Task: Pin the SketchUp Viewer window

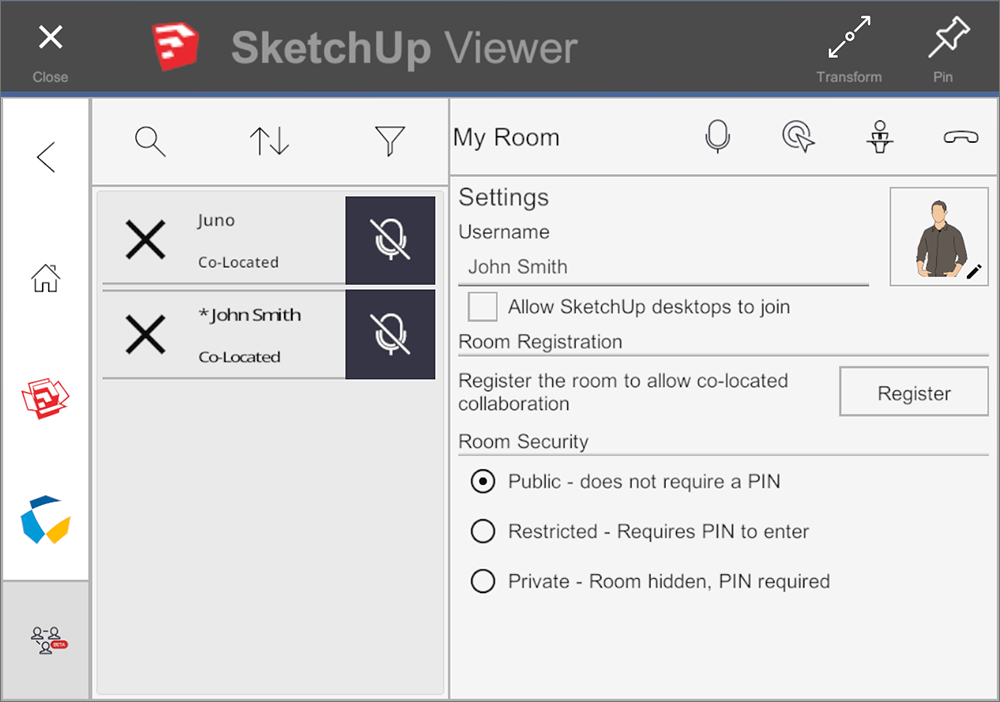Action: coord(947,50)
